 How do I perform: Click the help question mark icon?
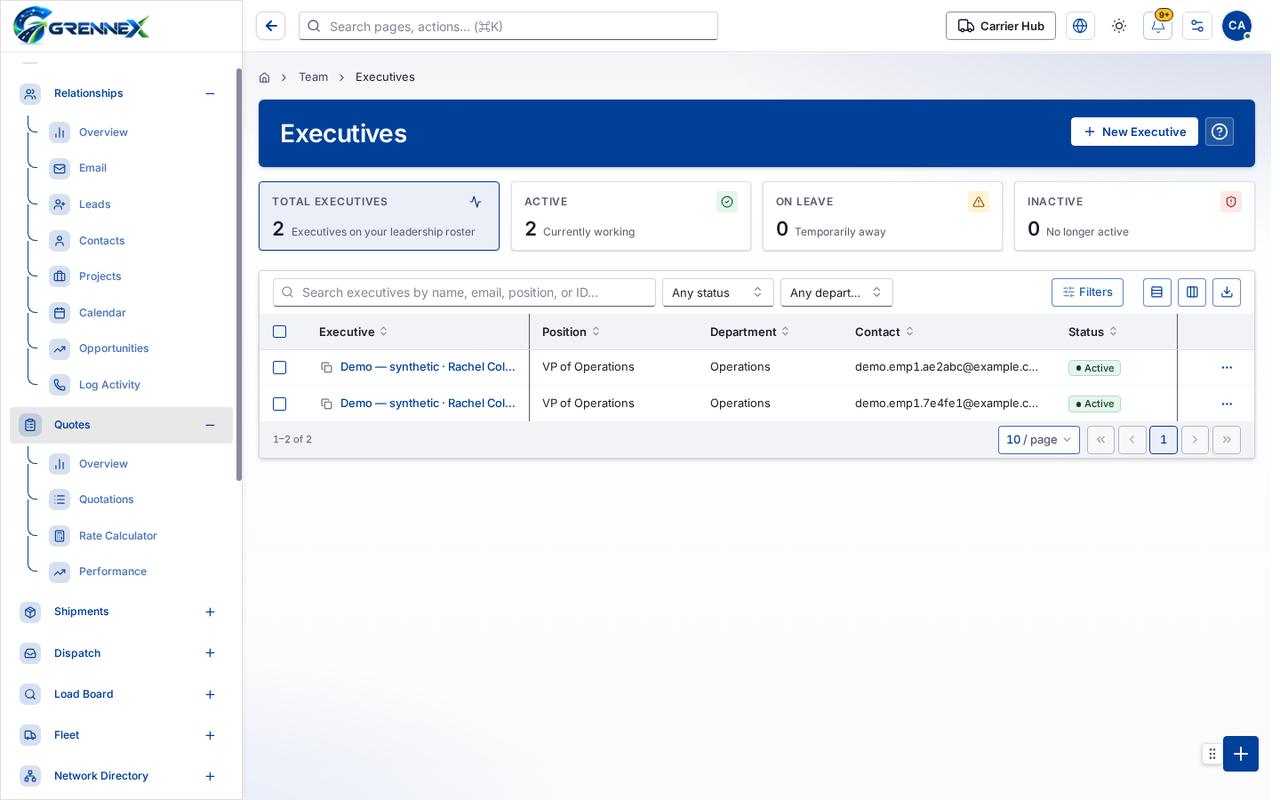tap(1219, 132)
